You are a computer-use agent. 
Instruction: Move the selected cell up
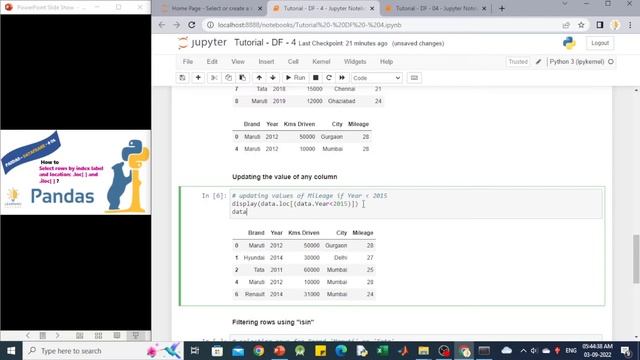(259, 78)
